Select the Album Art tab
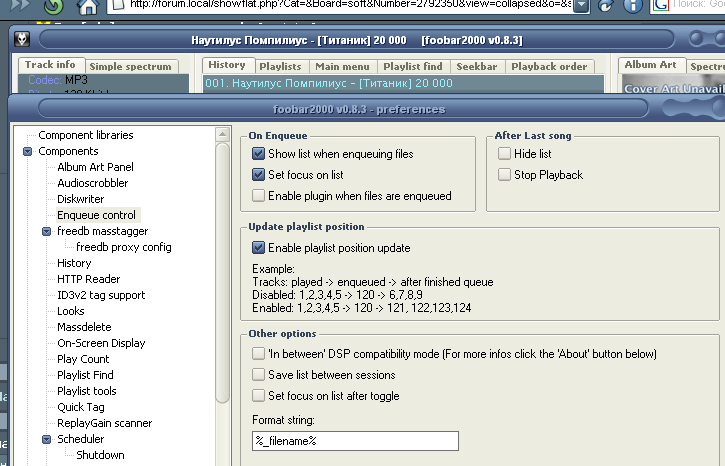The height and width of the screenshot is (466, 725). (x=651, y=65)
